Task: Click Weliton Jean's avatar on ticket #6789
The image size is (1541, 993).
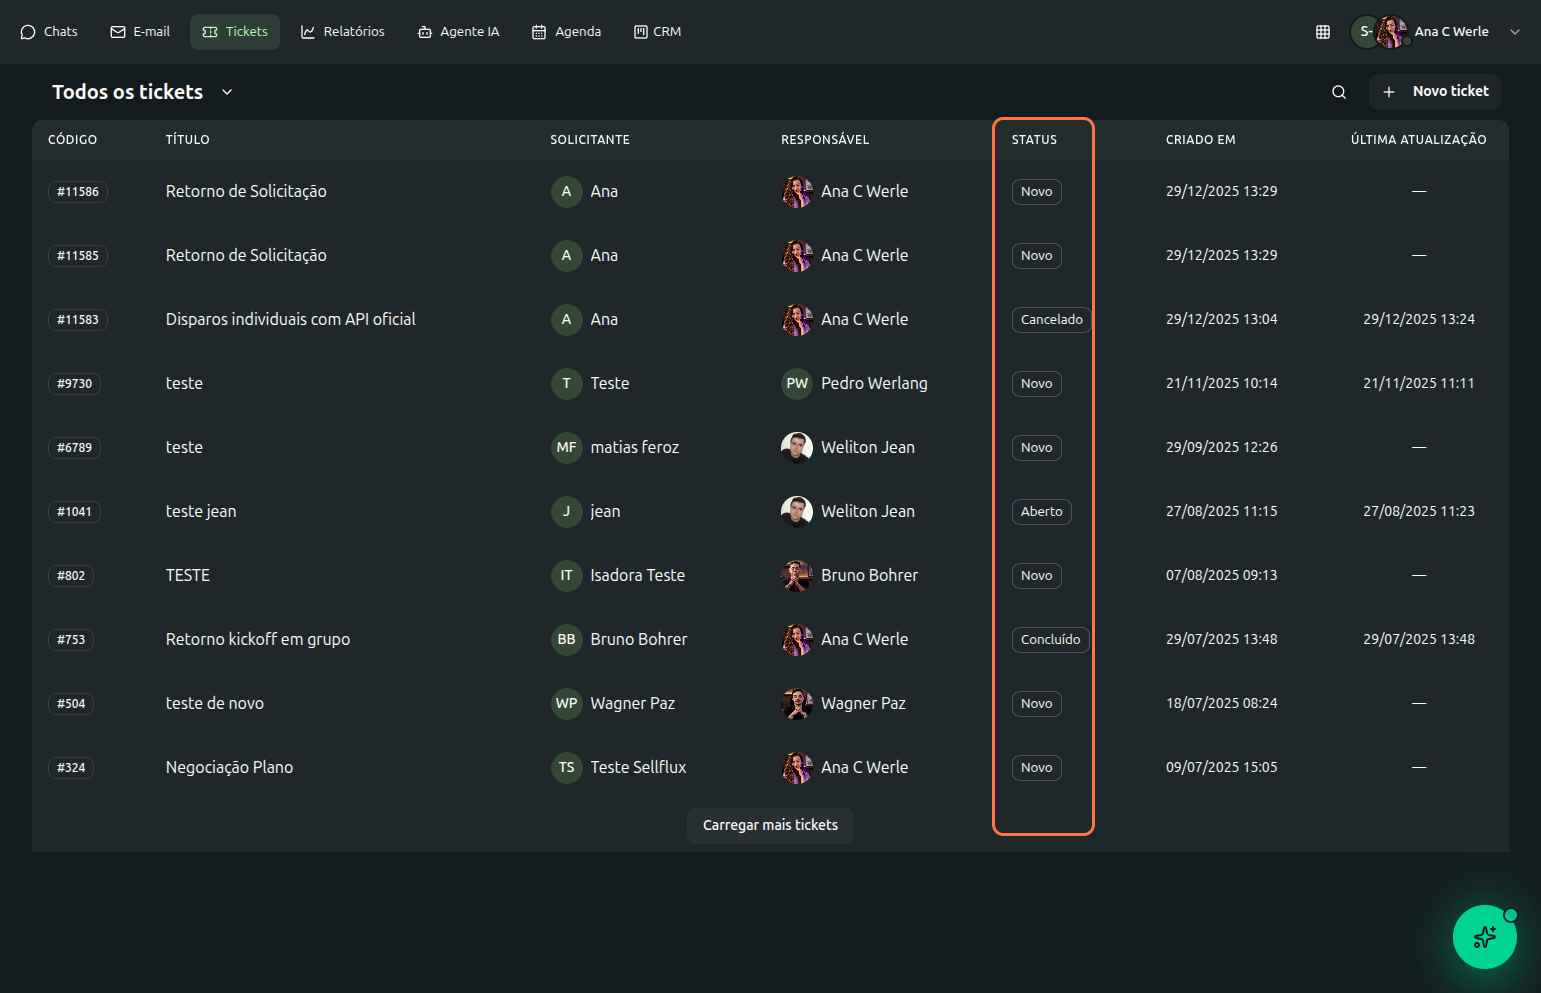Action: coord(796,448)
